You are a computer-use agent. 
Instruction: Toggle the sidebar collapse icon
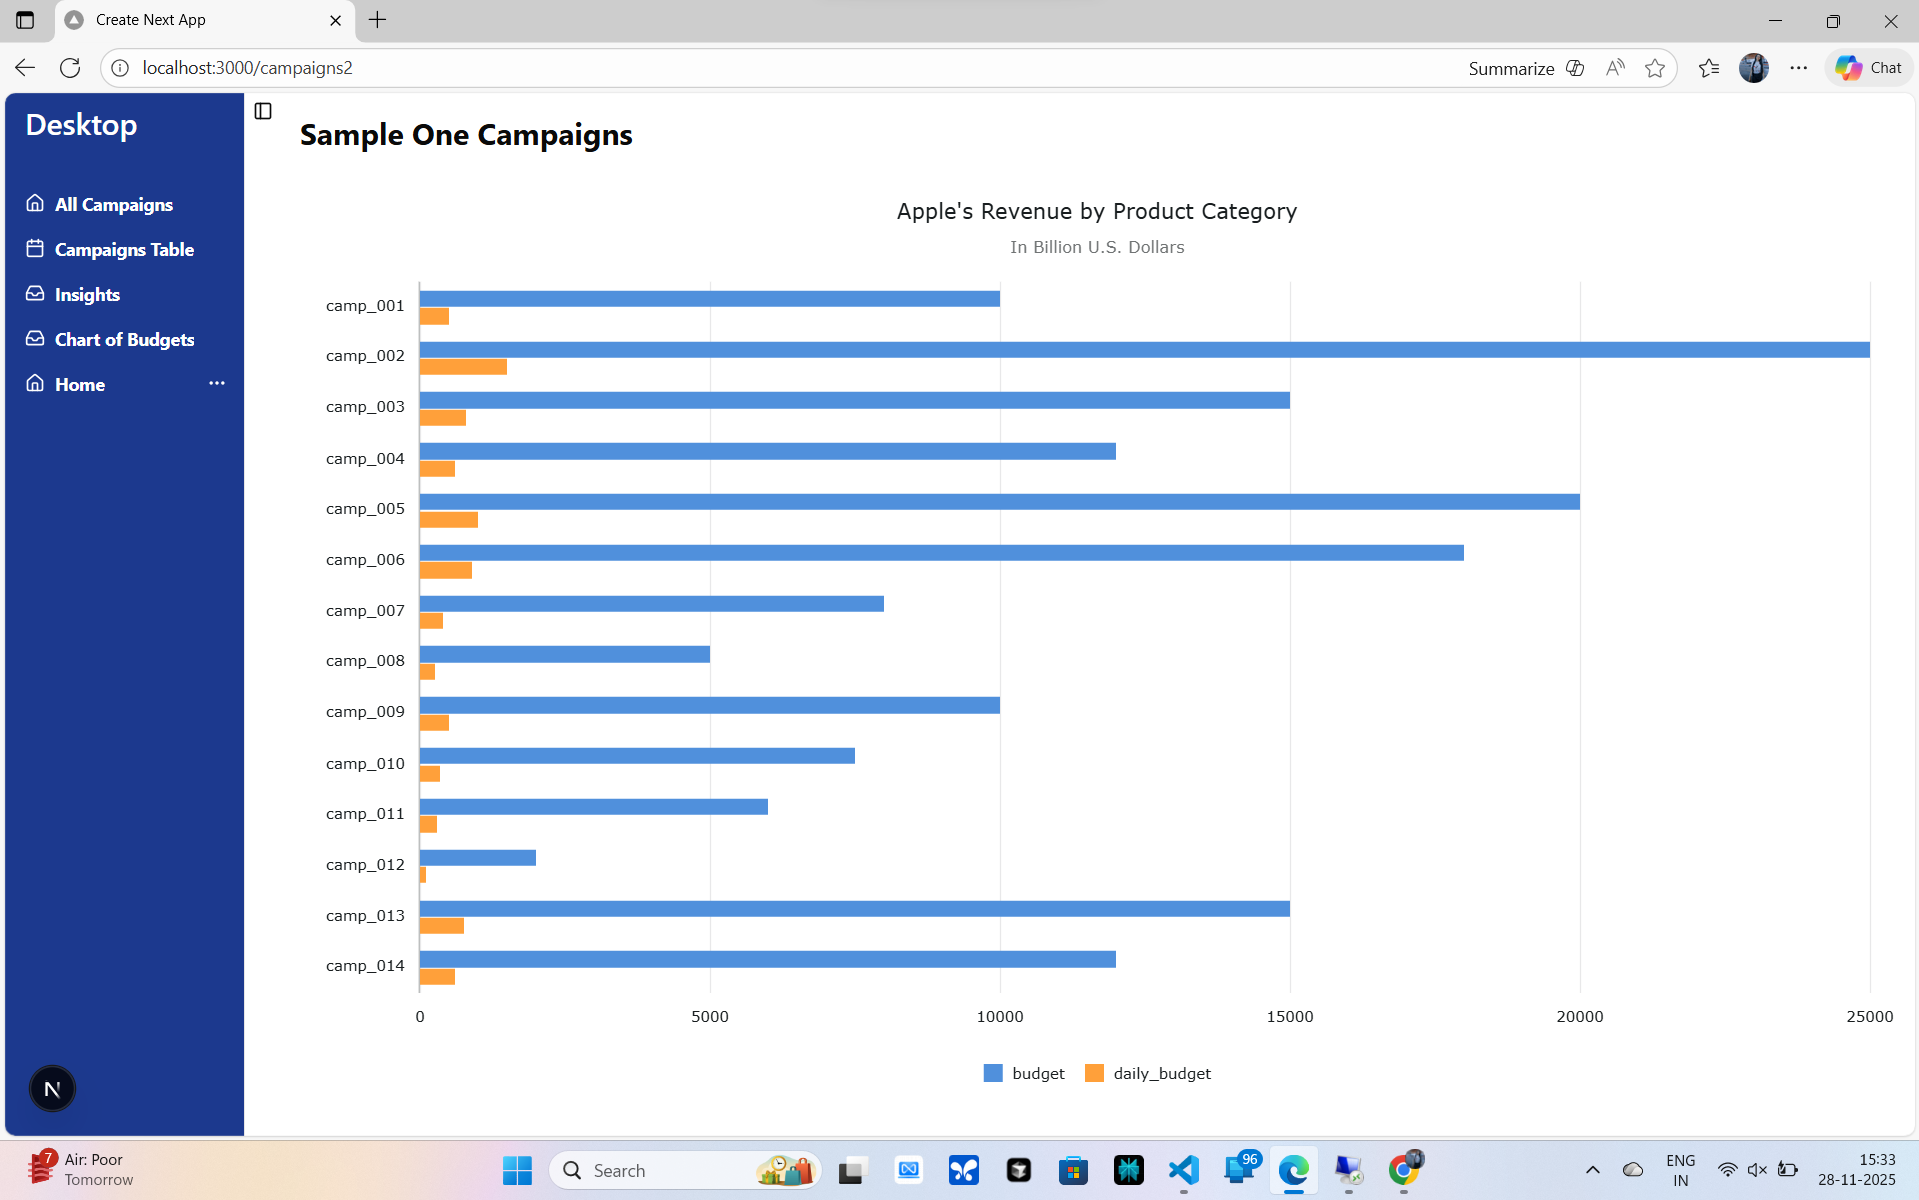coord(263,111)
